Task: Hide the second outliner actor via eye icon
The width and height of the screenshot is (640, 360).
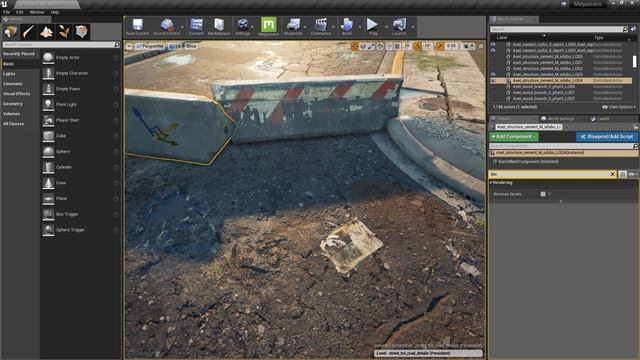Action: [x=493, y=51]
